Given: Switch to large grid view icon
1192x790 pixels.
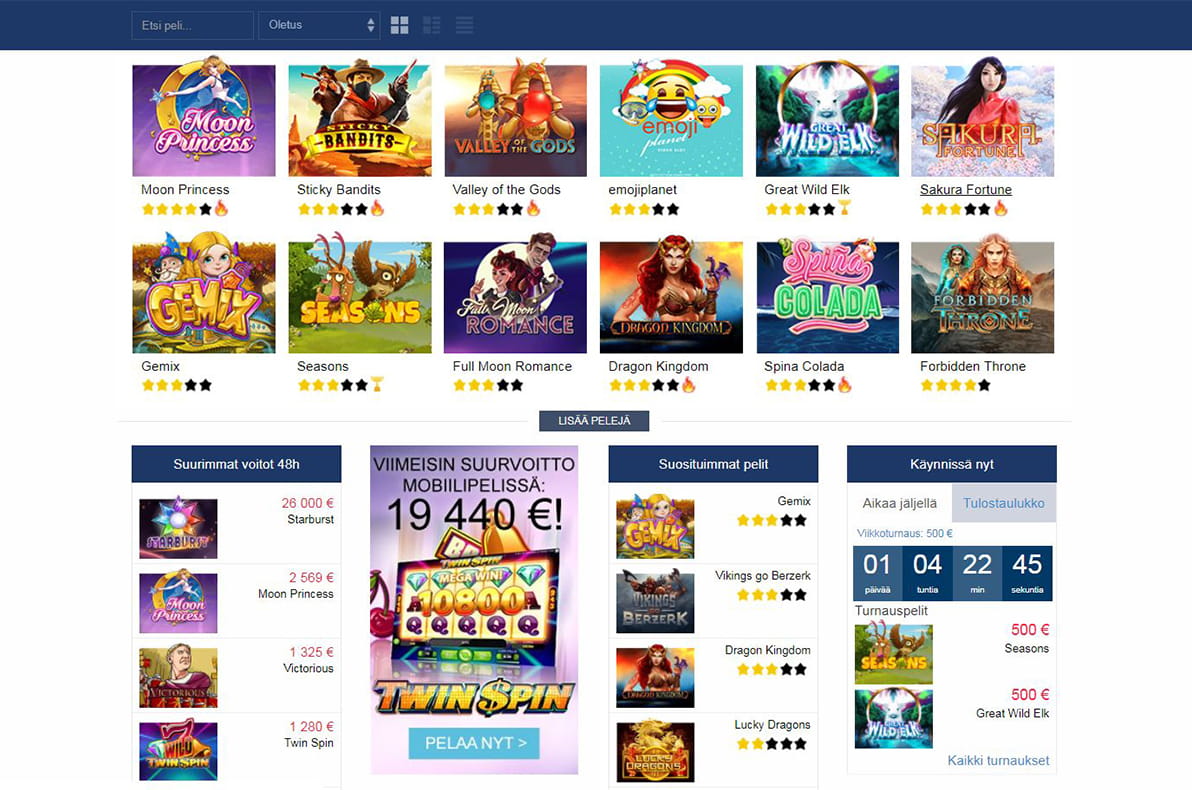Looking at the screenshot, I should coord(399,25).
